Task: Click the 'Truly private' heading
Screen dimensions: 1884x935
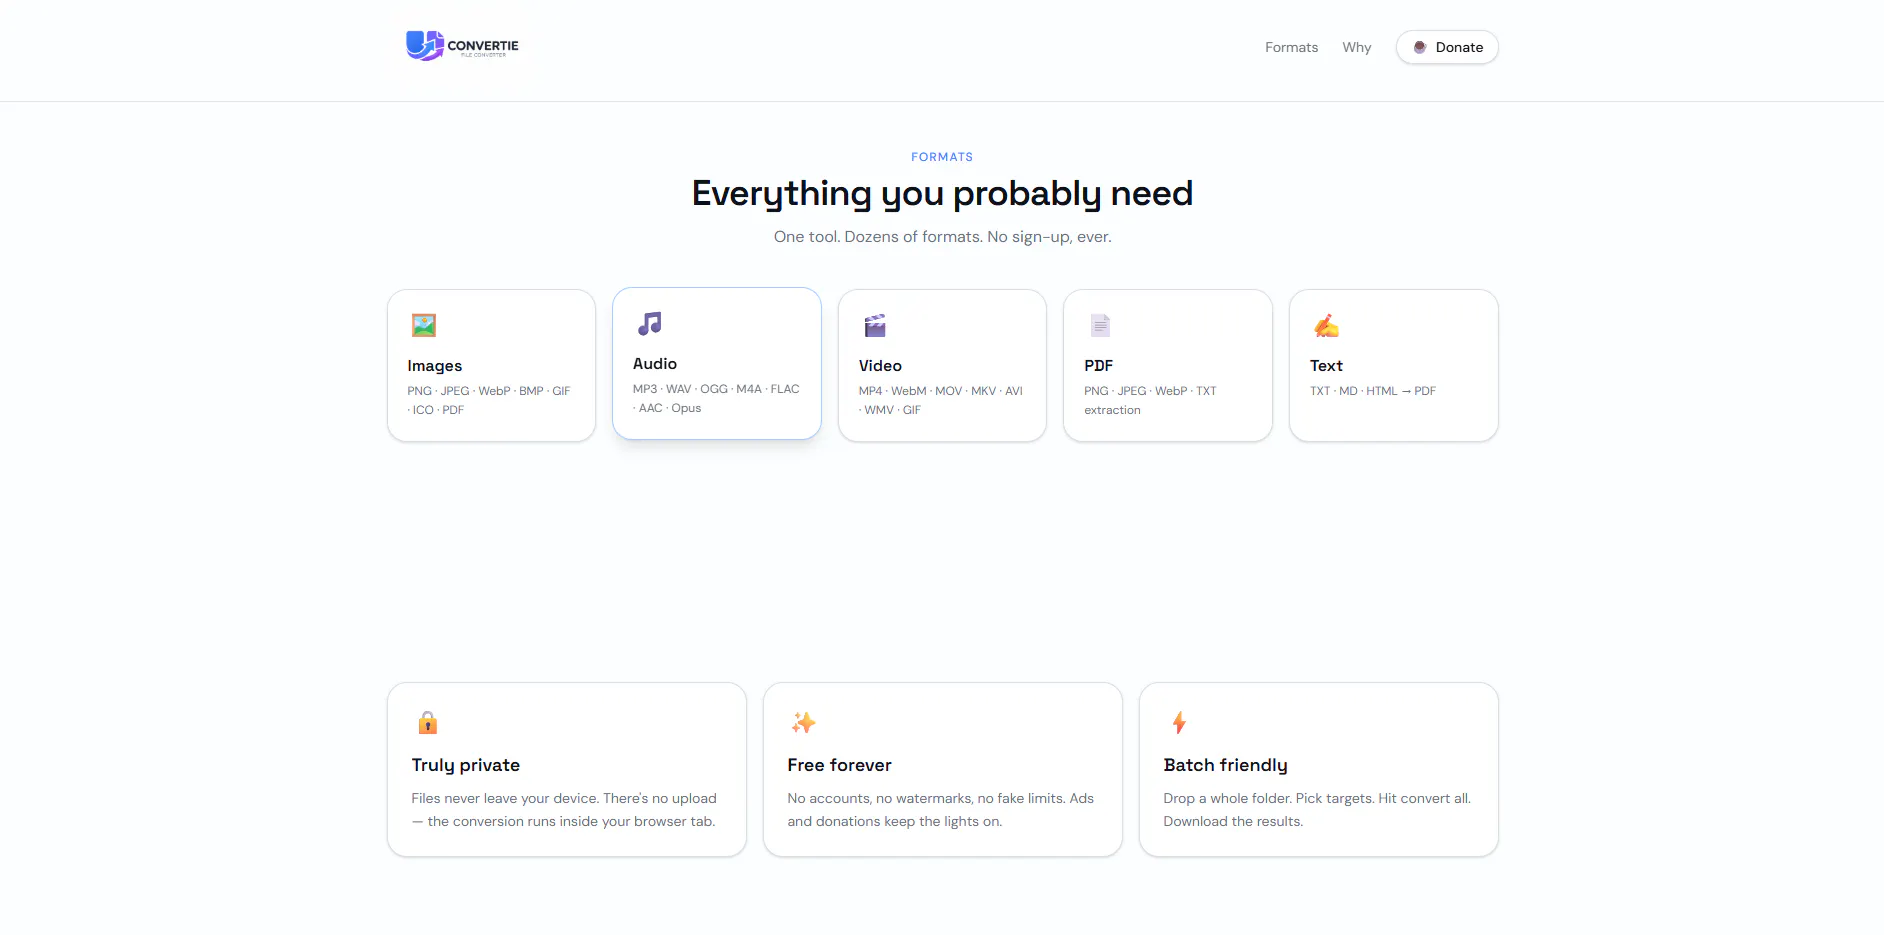Action: (x=466, y=765)
